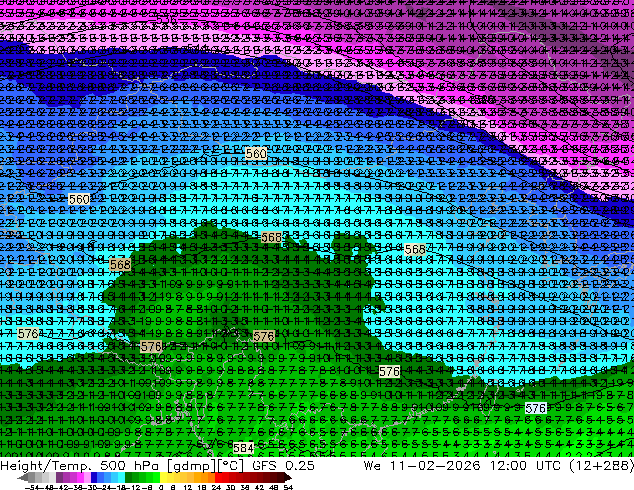Select the yellow 0°C legend swatch

coord(163,477)
